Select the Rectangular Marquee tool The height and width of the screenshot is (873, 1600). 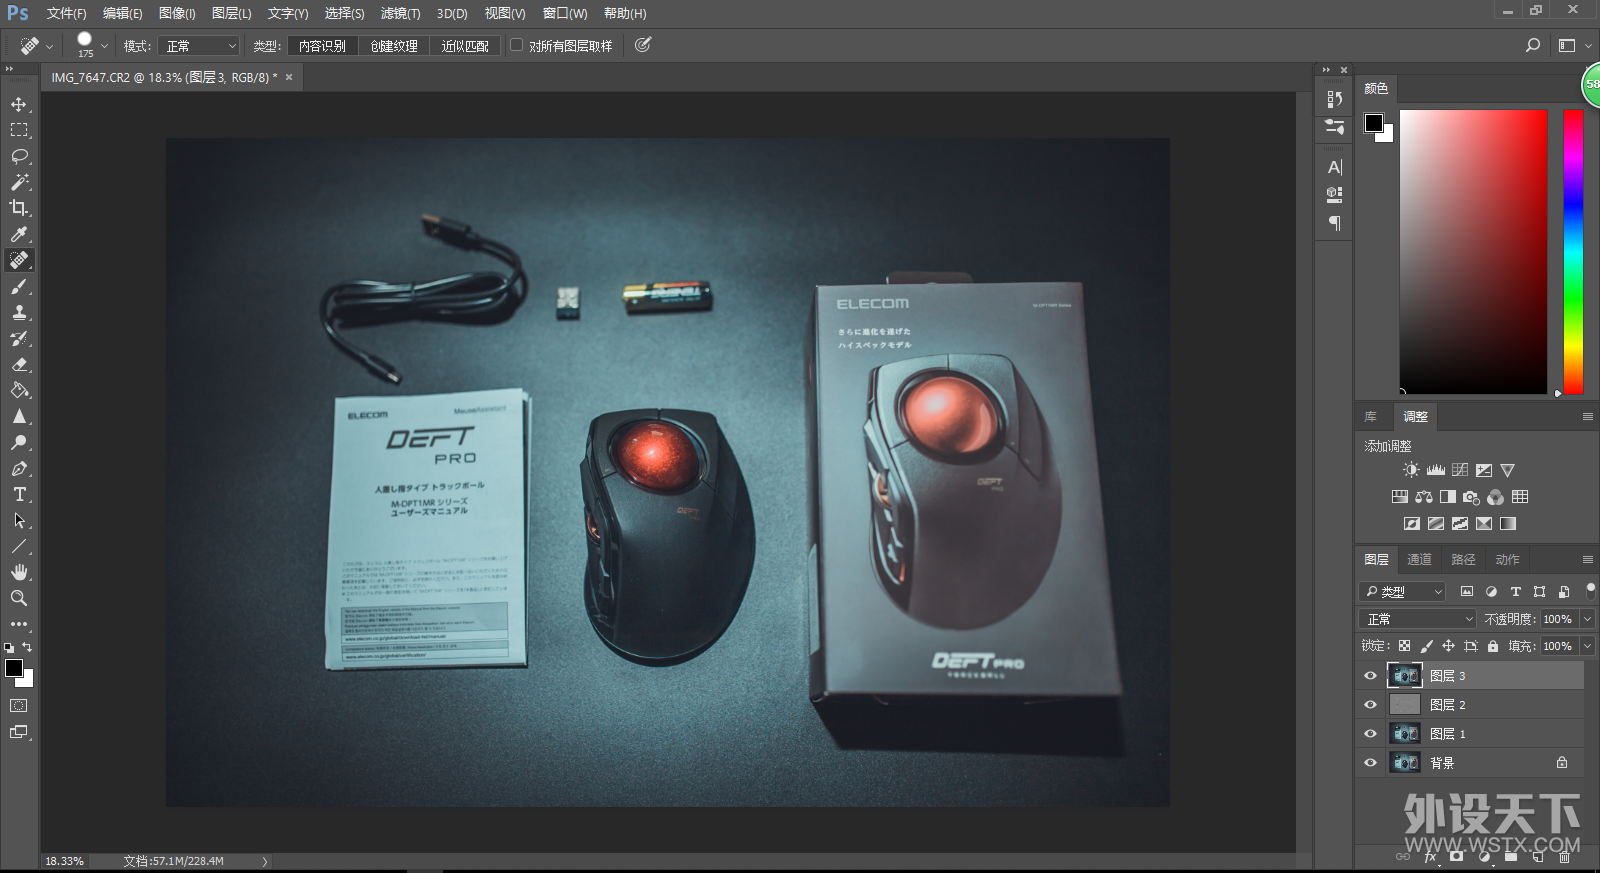[19, 130]
